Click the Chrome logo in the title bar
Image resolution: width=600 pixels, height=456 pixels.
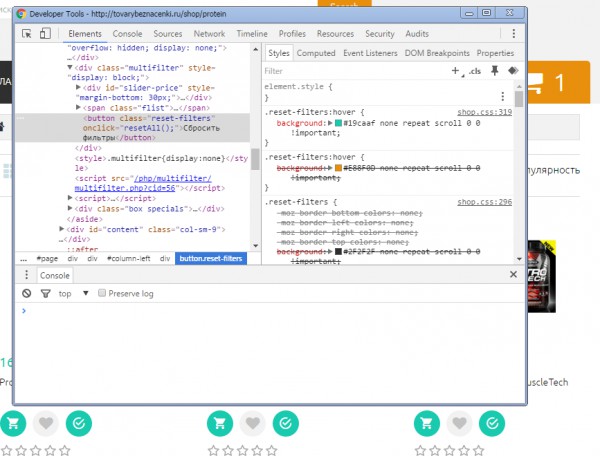click(x=21, y=14)
